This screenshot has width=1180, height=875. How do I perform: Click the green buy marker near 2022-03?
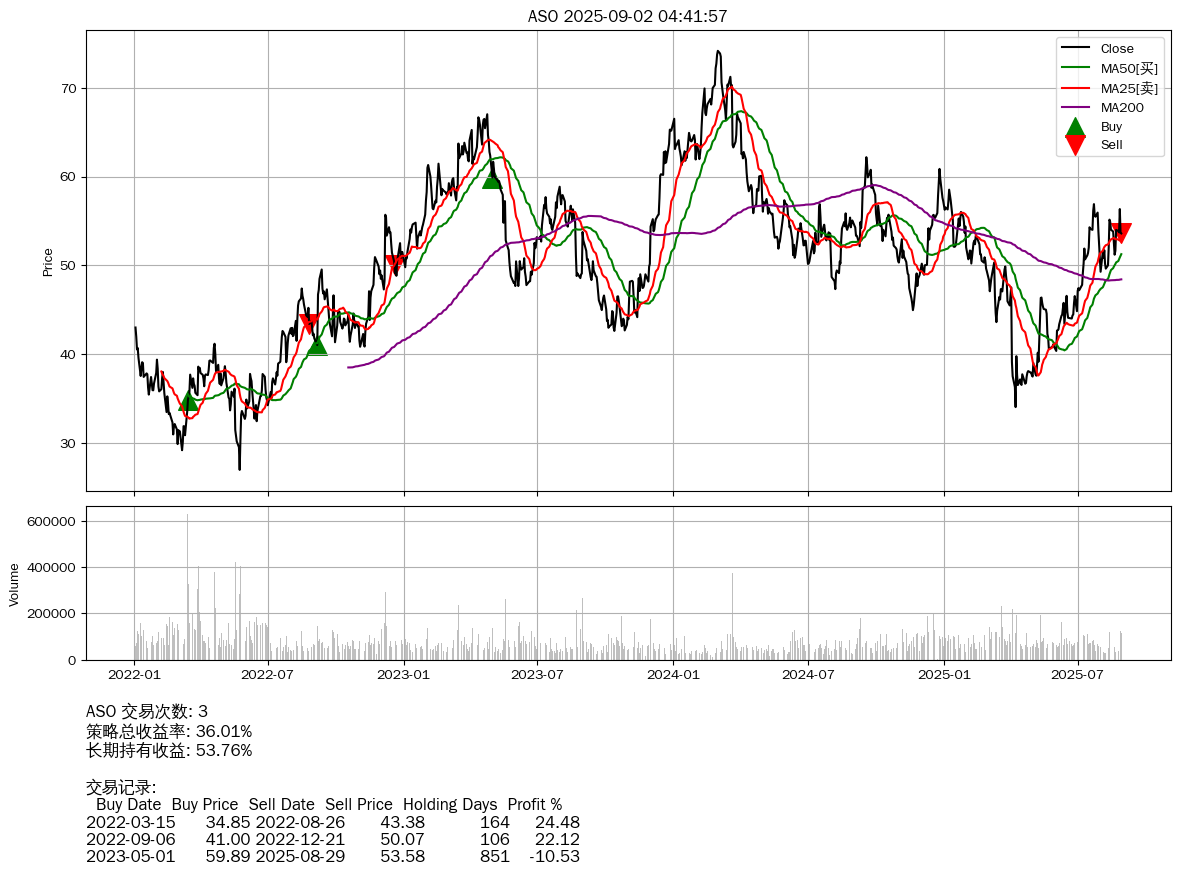188,401
